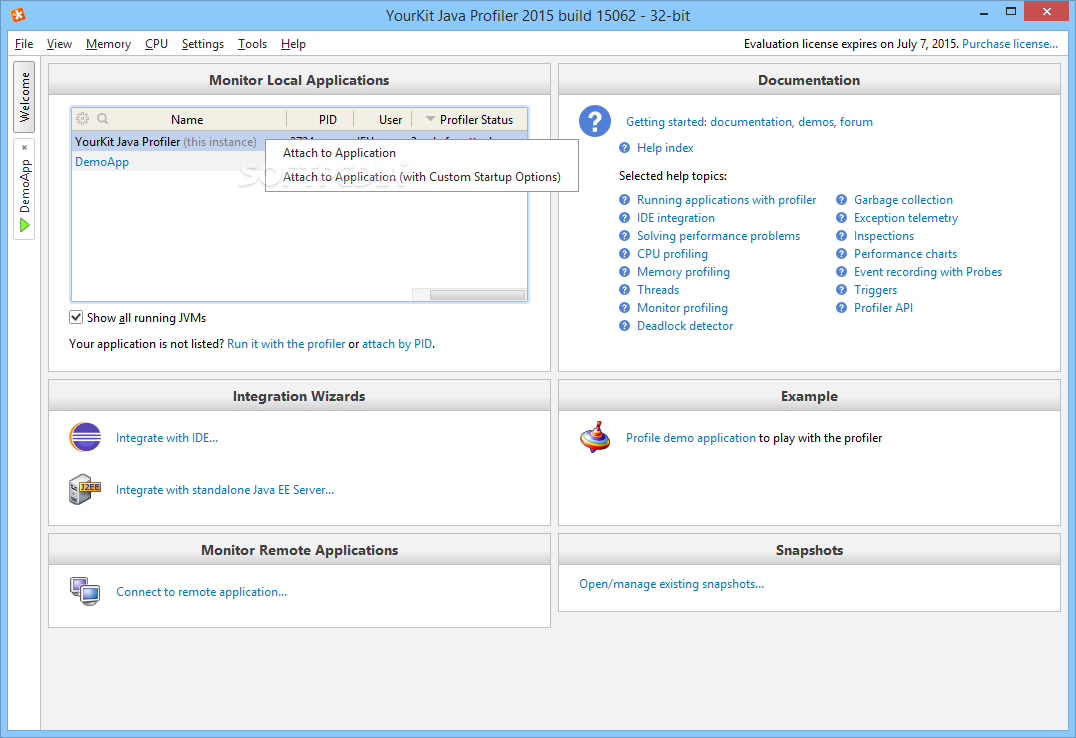The width and height of the screenshot is (1076, 738).
Task: Click help icon beside Inspections
Action: [841, 235]
